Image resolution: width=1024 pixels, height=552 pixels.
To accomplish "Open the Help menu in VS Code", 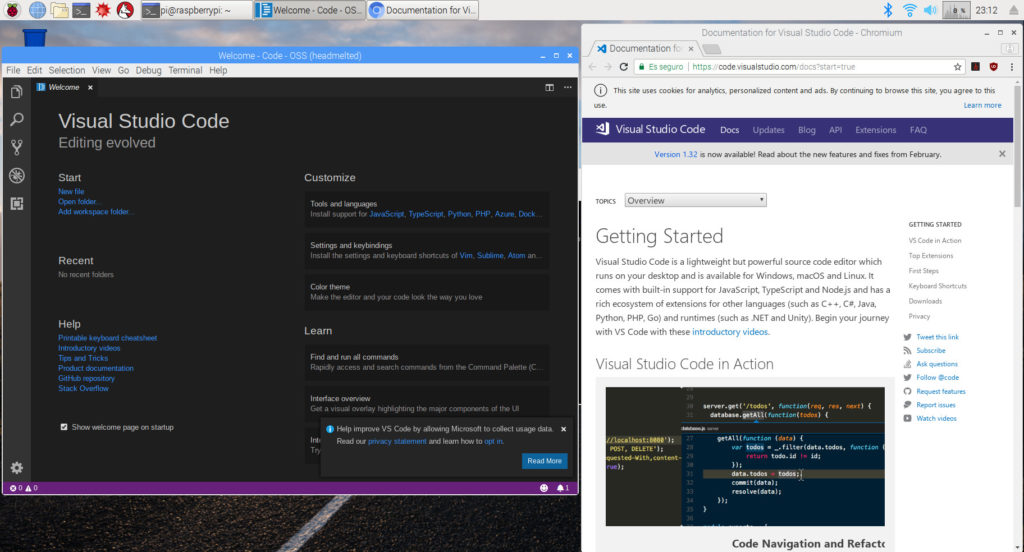I will click(218, 70).
